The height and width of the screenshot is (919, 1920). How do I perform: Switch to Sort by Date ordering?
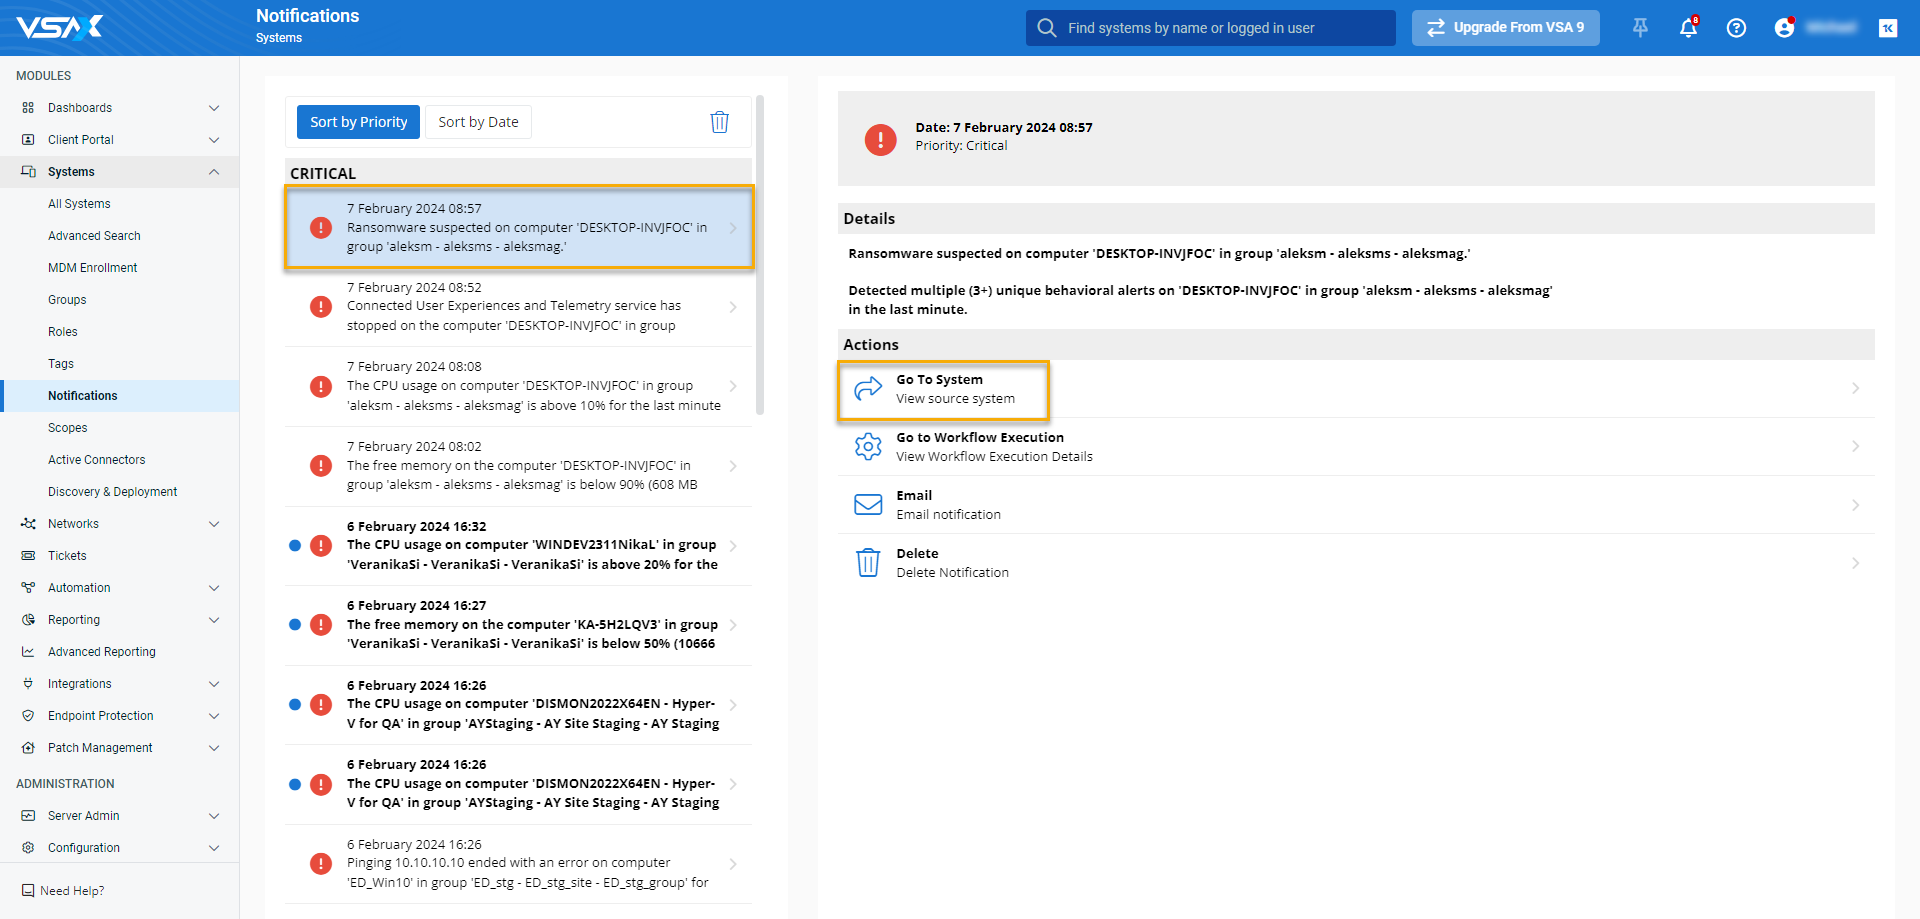click(478, 122)
